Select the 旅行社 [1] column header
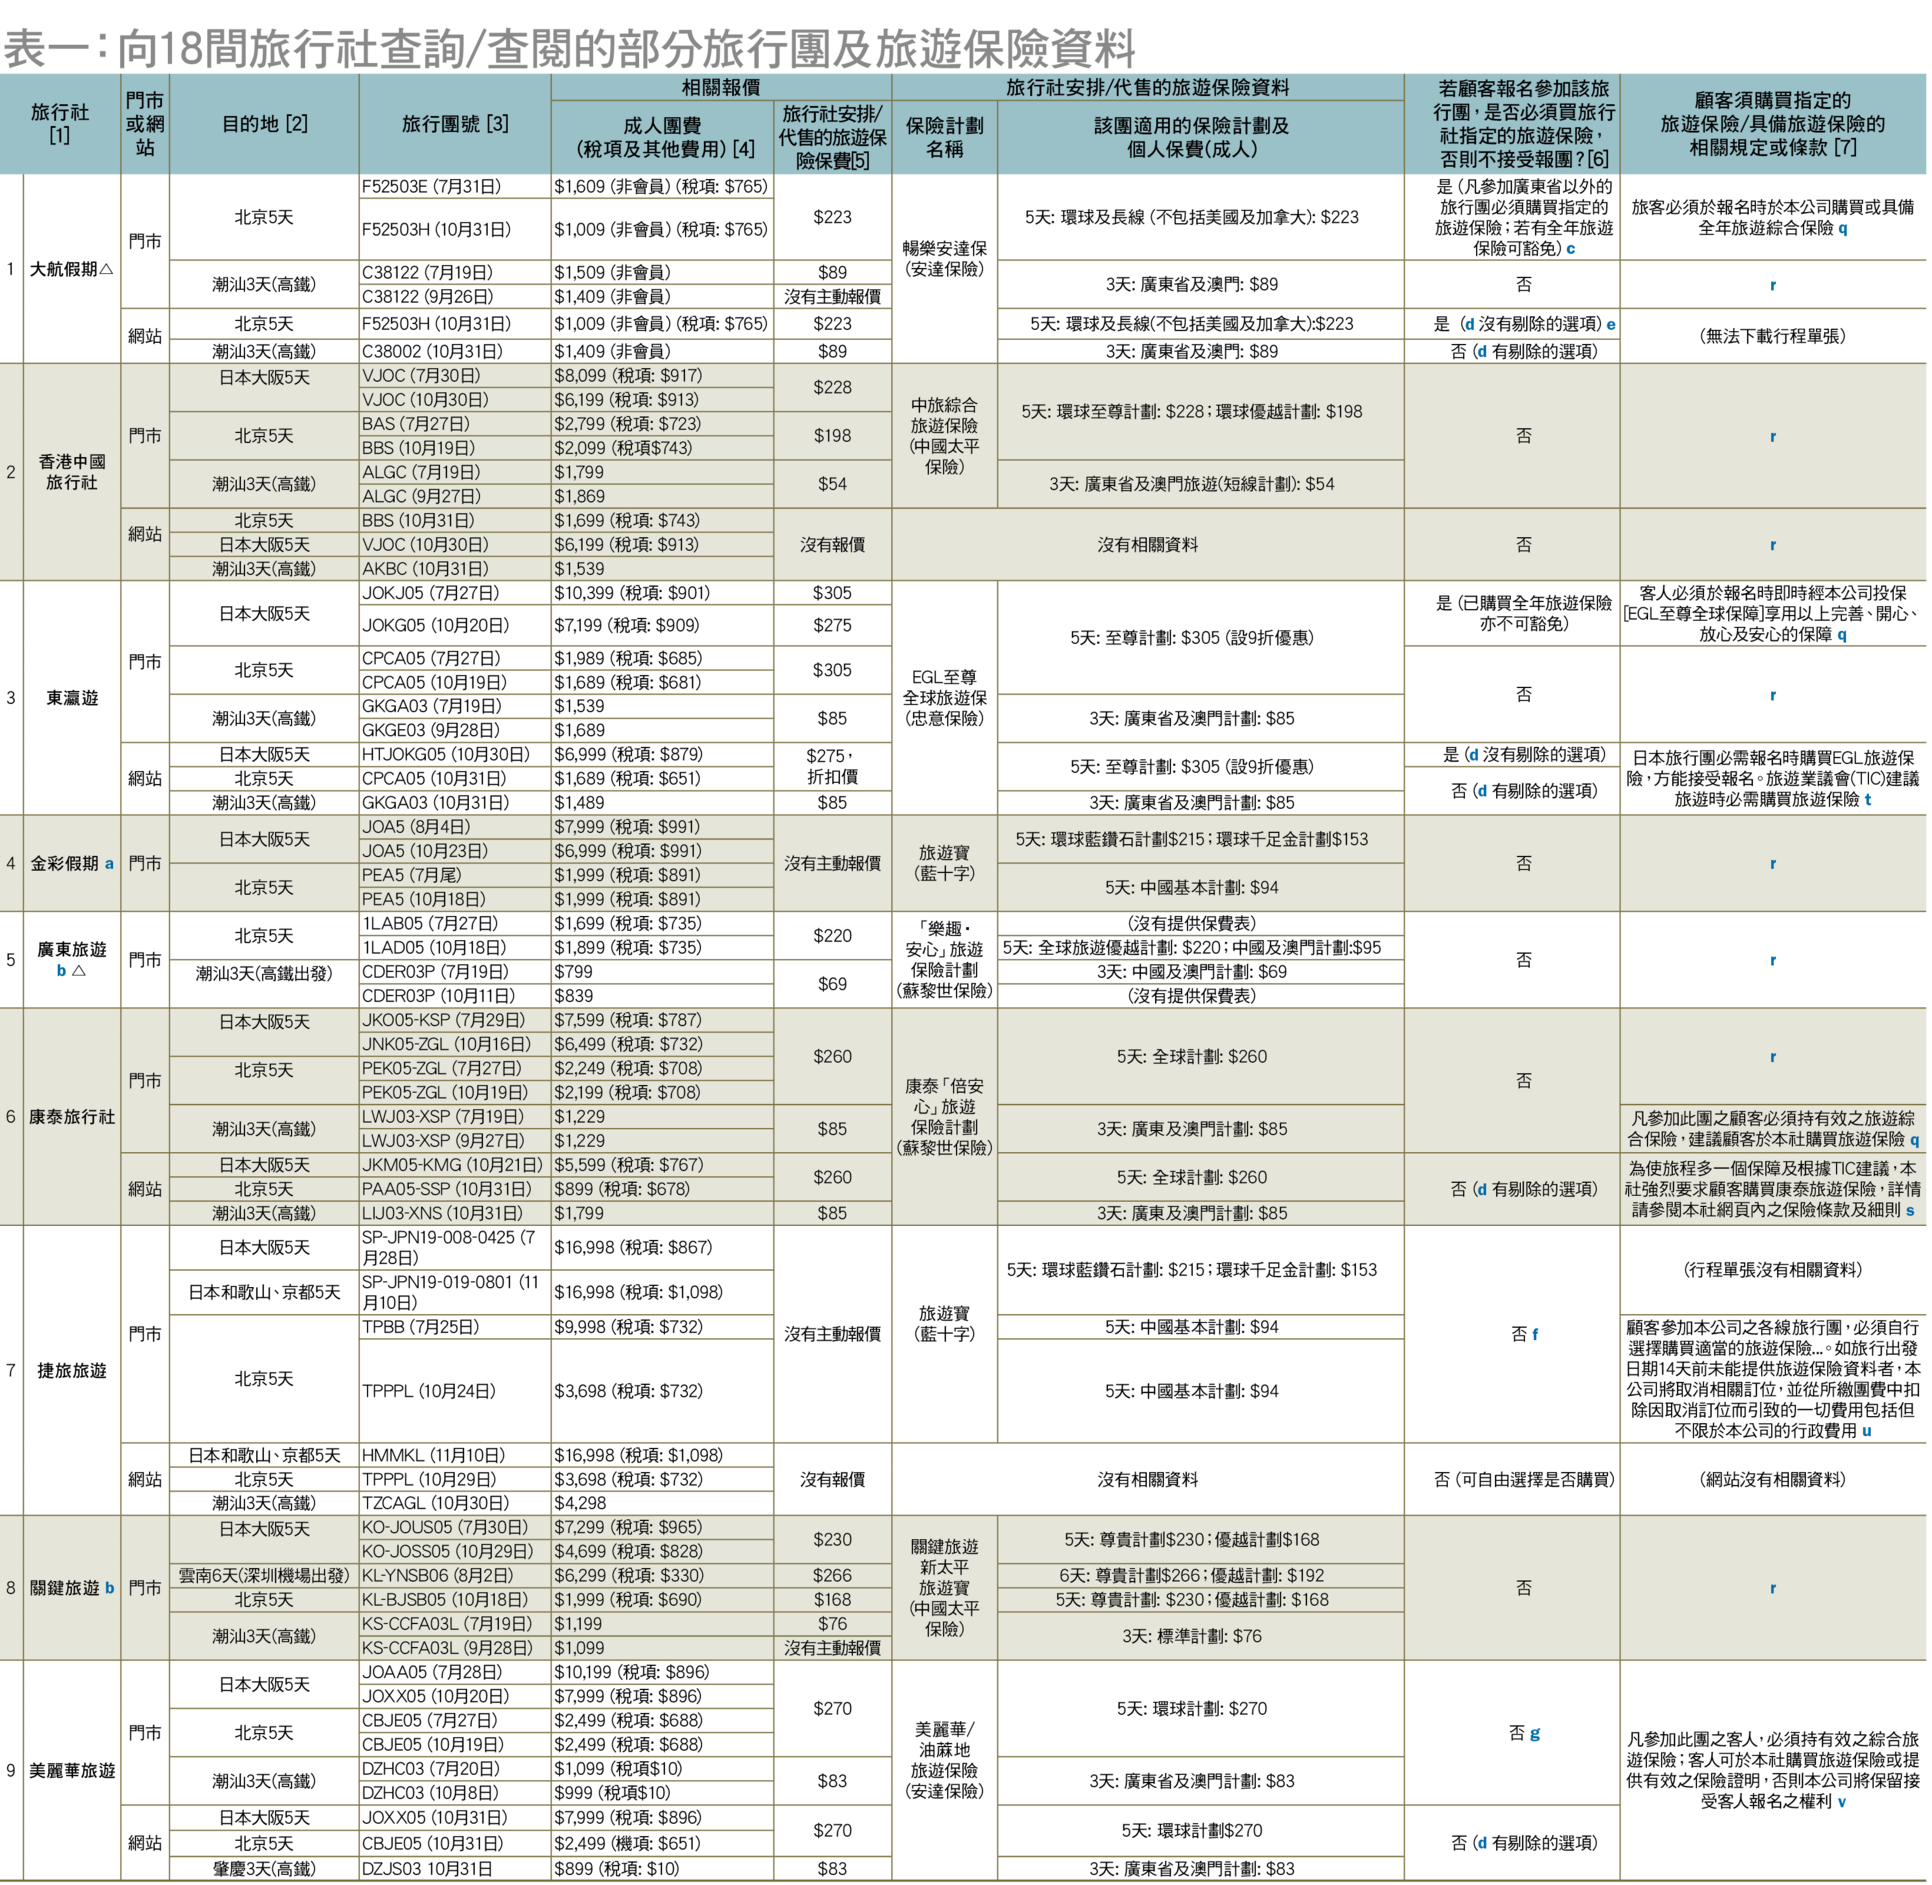 60,124
